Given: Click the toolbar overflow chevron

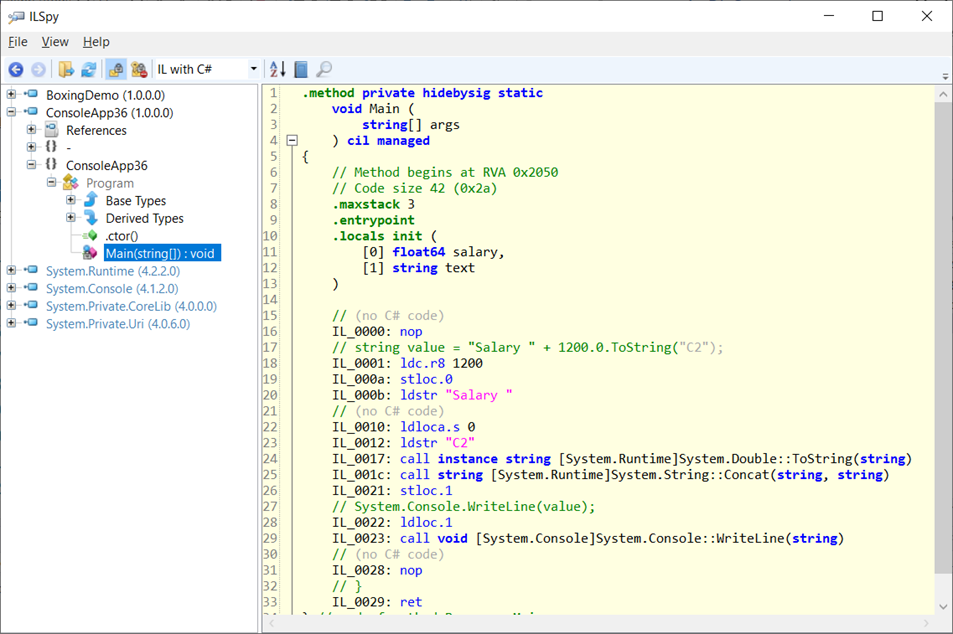Looking at the screenshot, I should click(945, 77).
